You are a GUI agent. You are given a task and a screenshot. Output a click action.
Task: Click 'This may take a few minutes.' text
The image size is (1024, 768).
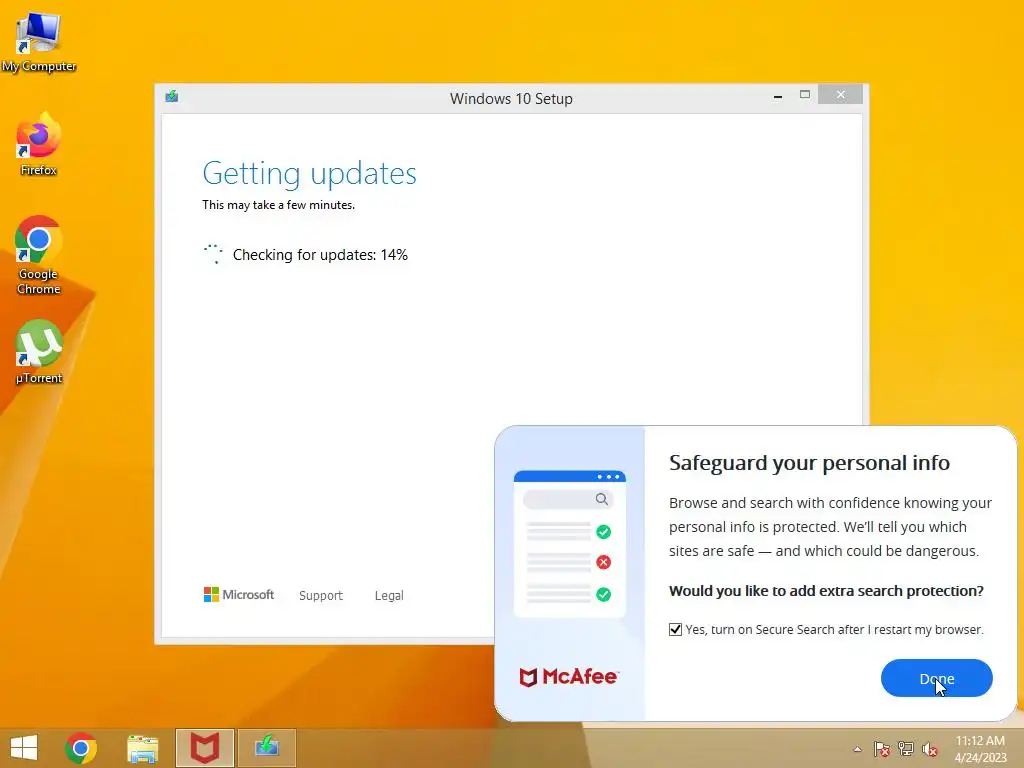coord(278,205)
